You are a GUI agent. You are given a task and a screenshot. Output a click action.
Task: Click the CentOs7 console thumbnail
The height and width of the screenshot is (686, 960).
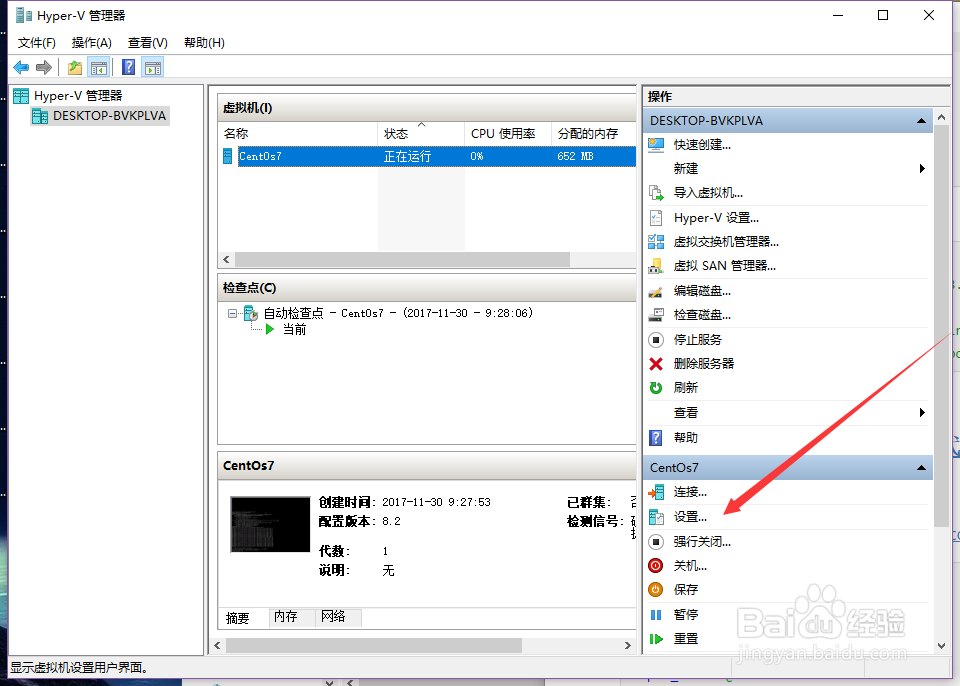pyautogui.click(x=270, y=524)
